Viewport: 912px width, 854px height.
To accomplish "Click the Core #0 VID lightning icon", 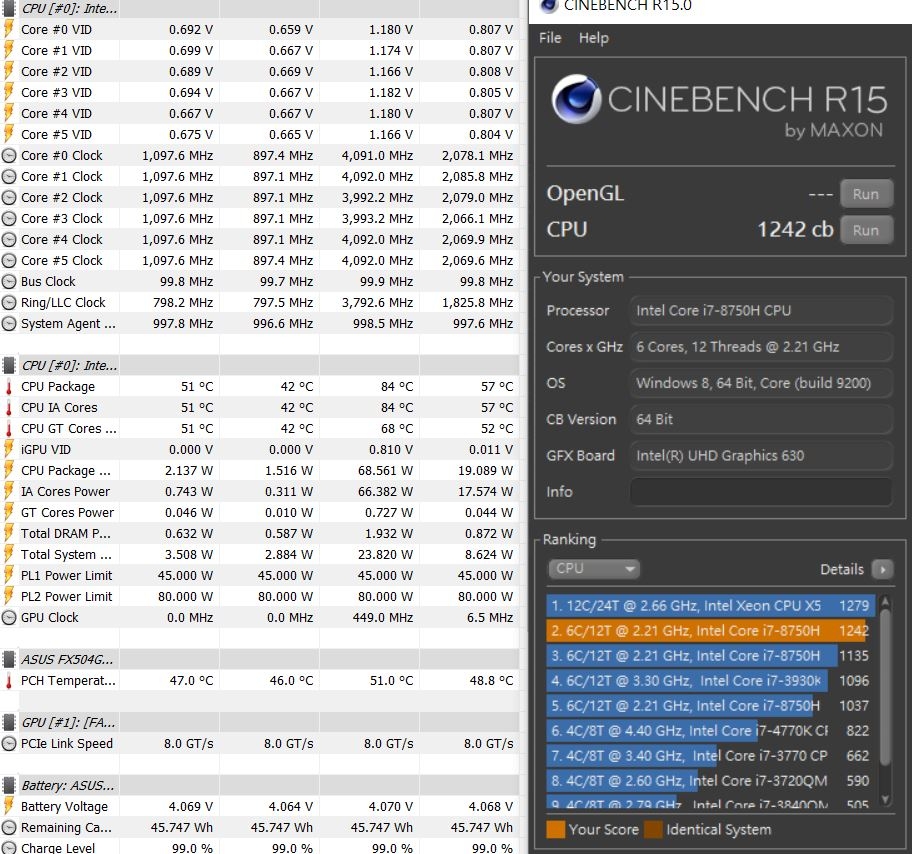I will (x=9, y=29).
